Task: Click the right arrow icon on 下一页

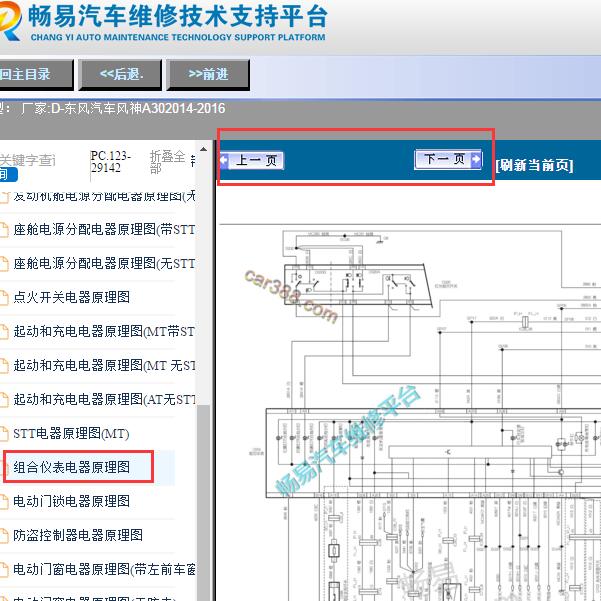Action: coord(476,159)
